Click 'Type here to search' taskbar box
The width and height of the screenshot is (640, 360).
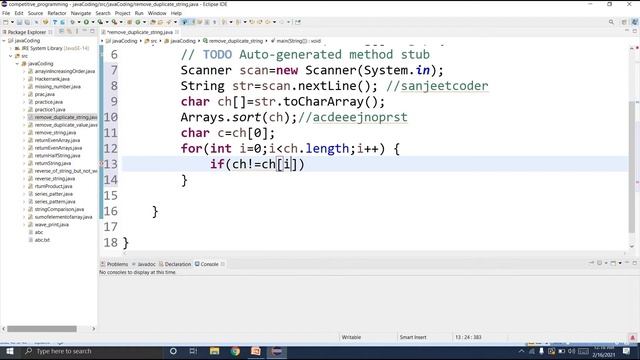92,351
